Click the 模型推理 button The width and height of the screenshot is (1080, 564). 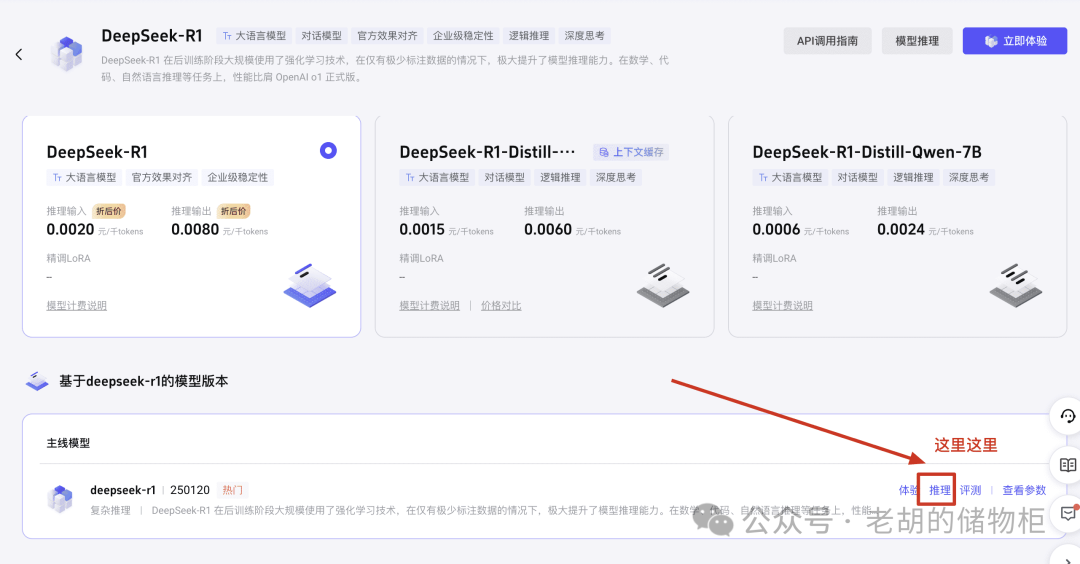[917, 41]
